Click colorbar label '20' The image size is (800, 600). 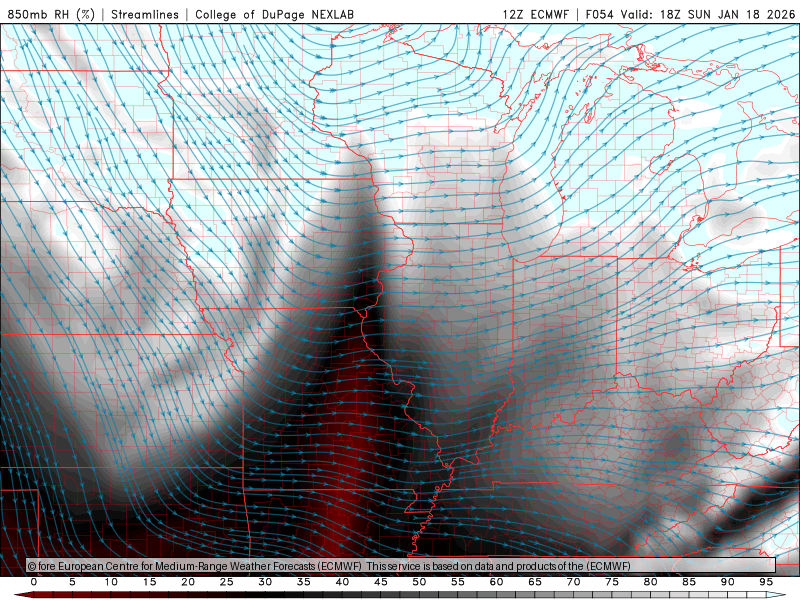188,582
